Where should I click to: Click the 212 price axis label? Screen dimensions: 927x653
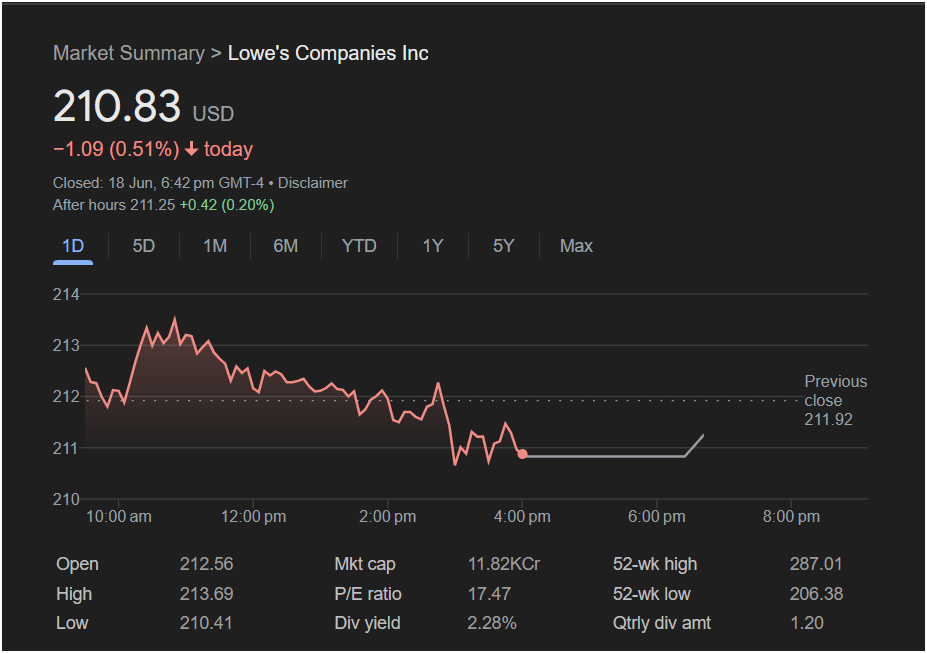pyautogui.click(x=66, y=397)
